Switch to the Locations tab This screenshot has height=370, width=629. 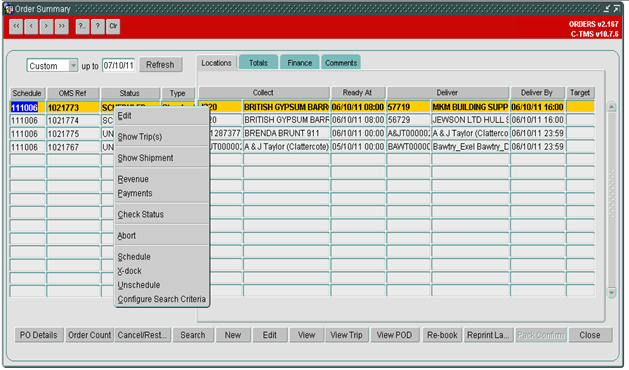pyautogui.click(x=217, y=63)
